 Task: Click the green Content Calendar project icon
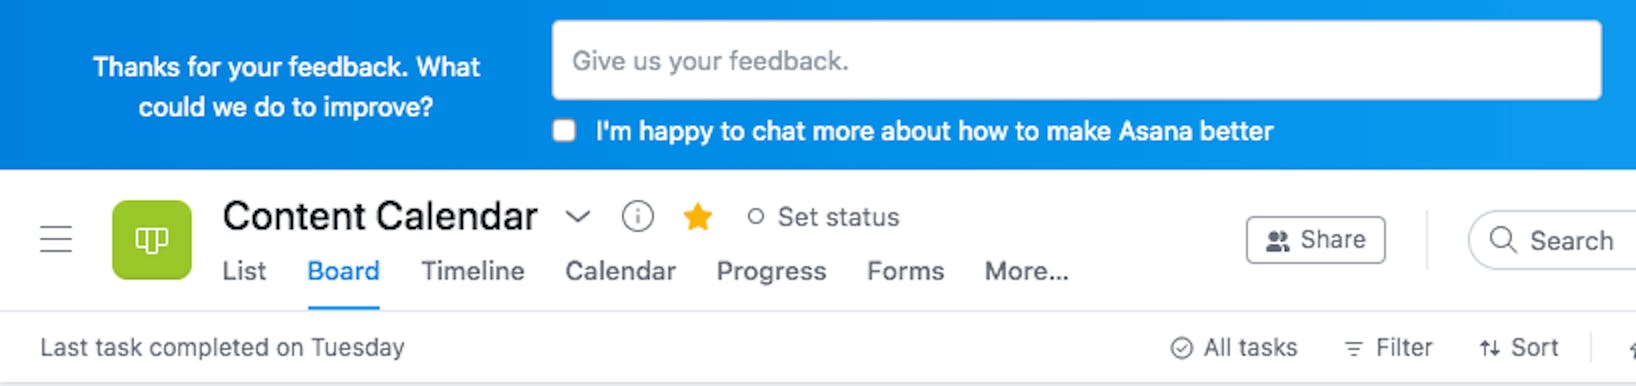click(152, 240)
